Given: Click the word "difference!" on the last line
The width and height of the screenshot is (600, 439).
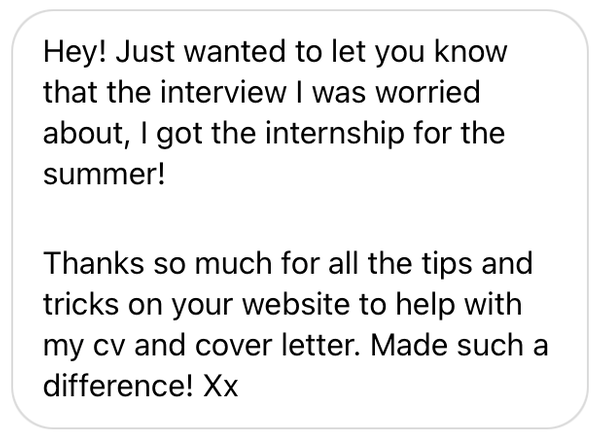Looking at the screenshot, I should pos(118,386).
